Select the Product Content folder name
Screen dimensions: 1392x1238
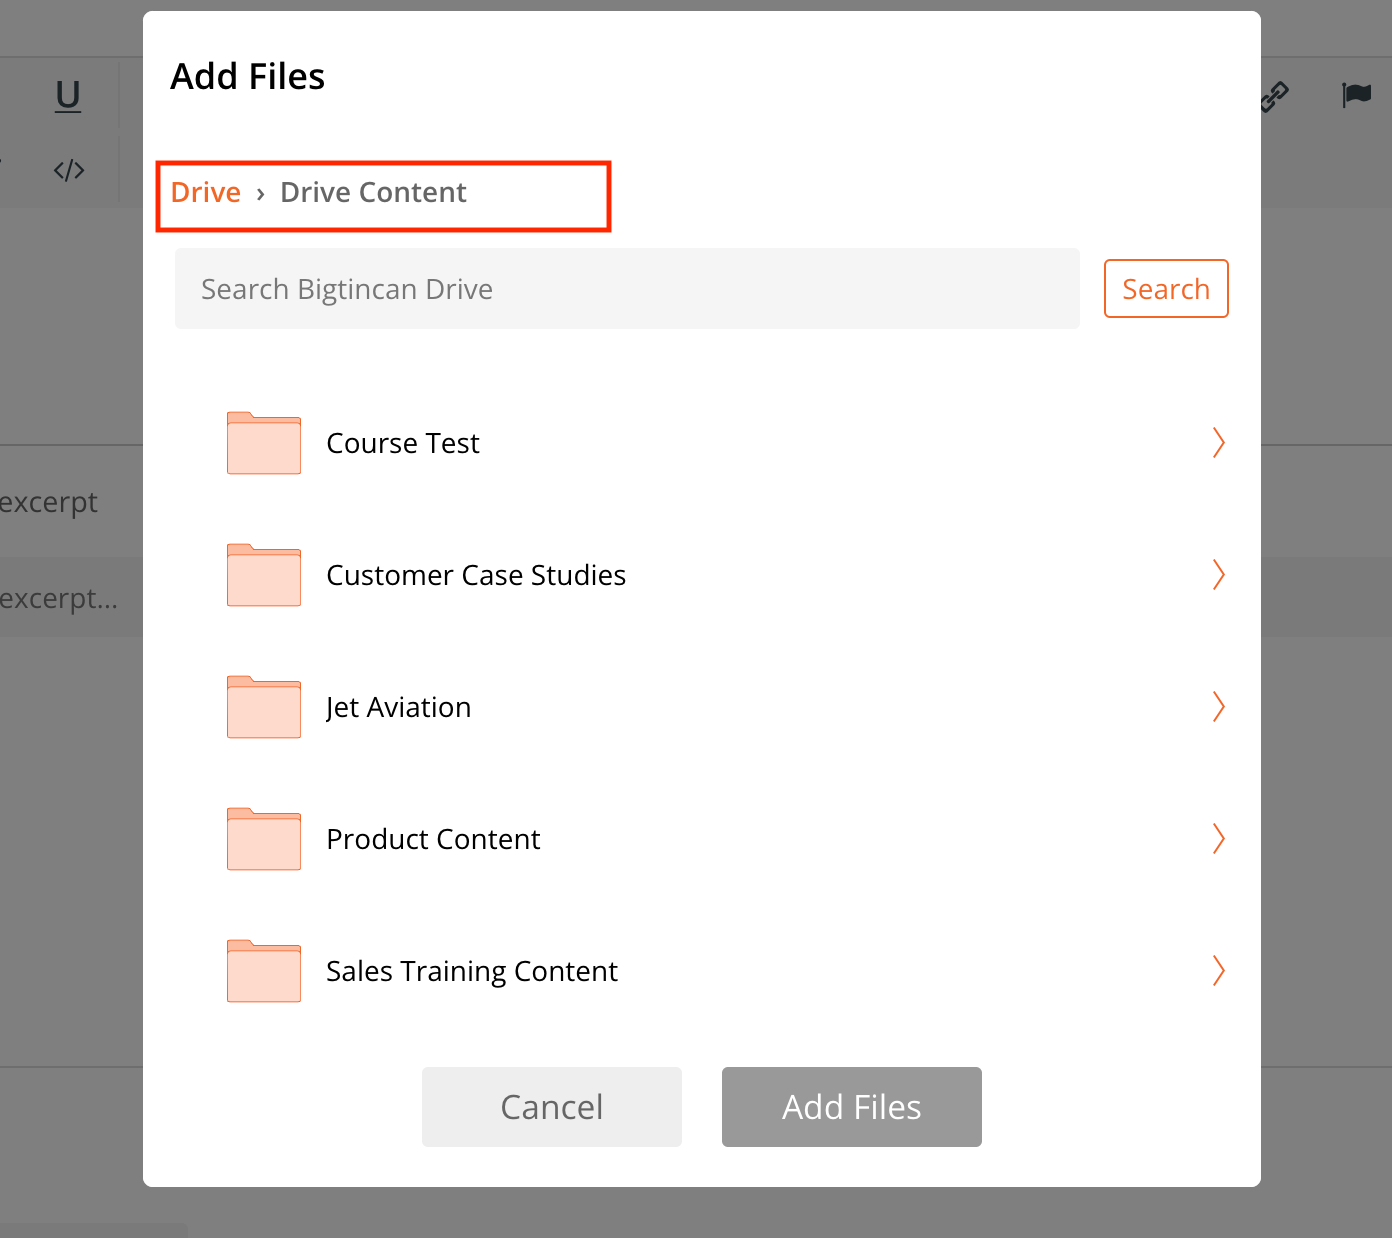tap(433, 839)
